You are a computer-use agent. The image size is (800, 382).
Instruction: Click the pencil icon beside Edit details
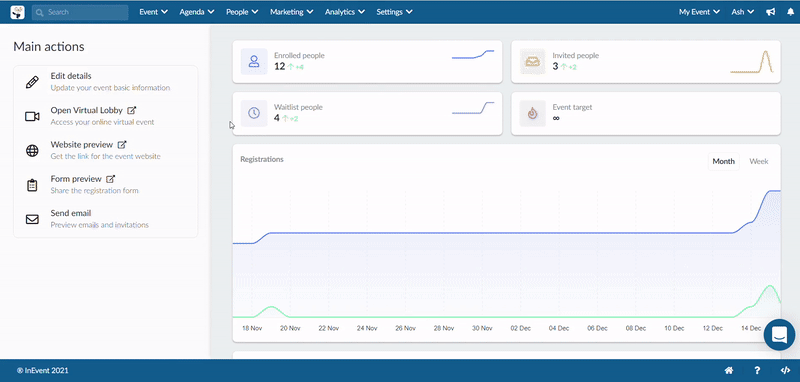click(32, 82)
